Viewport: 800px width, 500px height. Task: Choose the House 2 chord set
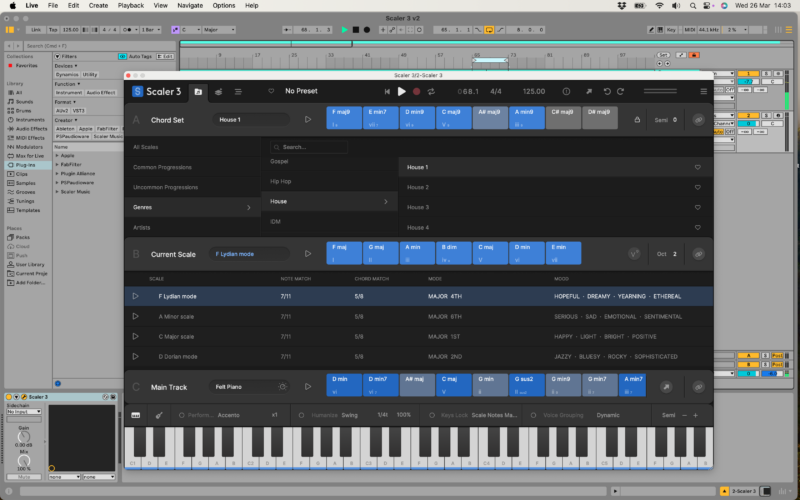556,187
